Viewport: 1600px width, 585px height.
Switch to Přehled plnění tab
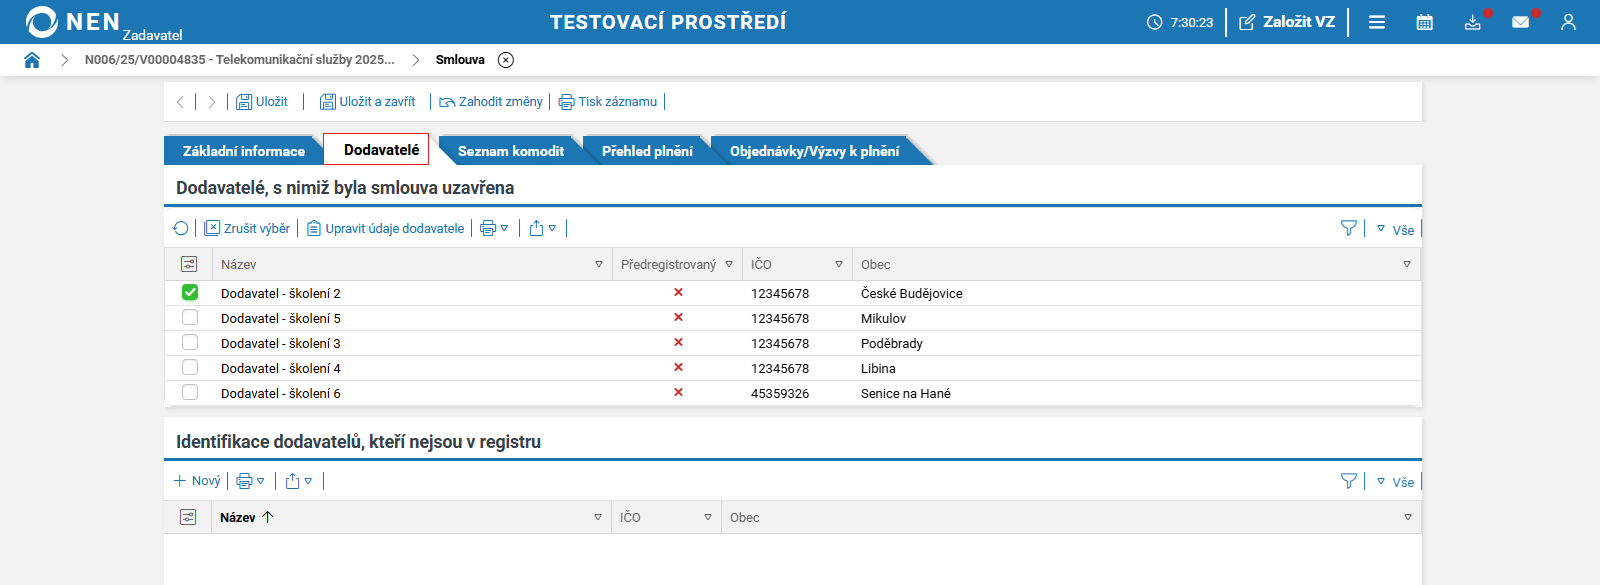(x=647, y=151)
